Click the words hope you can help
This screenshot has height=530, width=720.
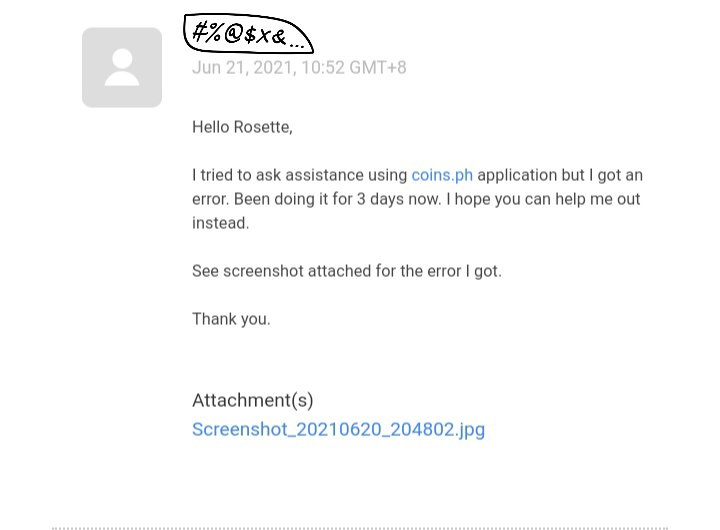pos(524,199)
